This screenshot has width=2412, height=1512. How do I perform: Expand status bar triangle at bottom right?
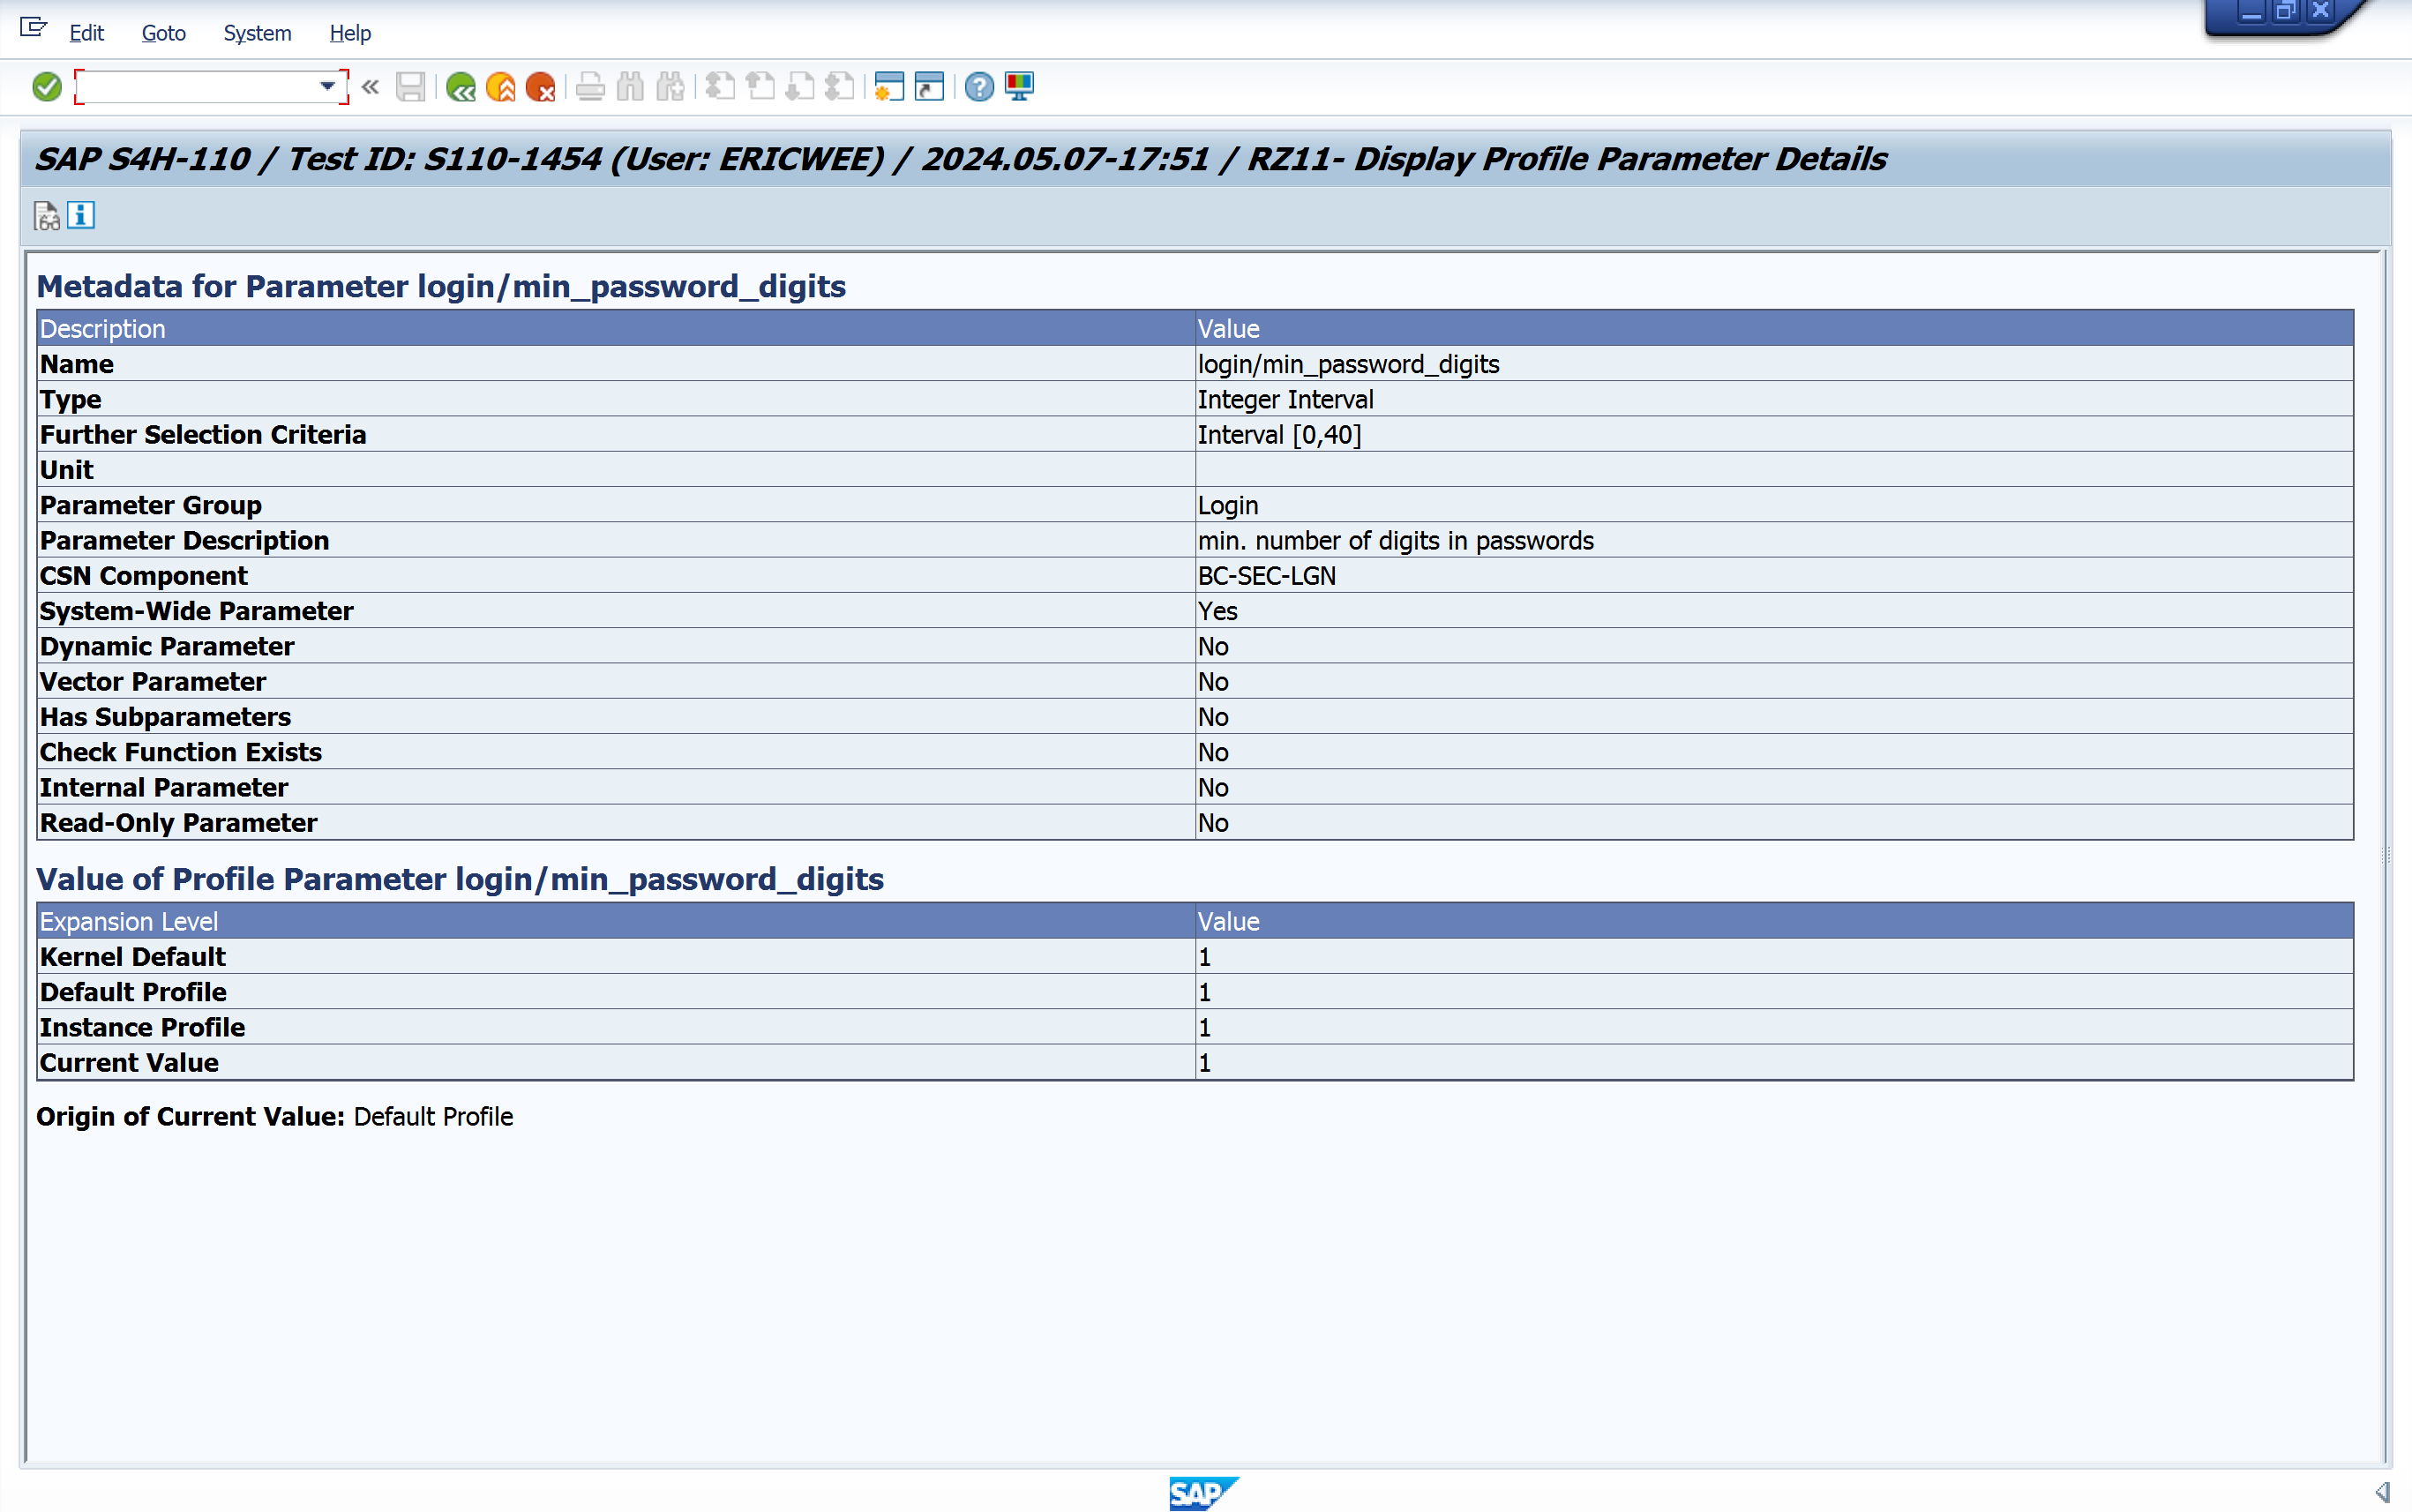[2383, 1492]
